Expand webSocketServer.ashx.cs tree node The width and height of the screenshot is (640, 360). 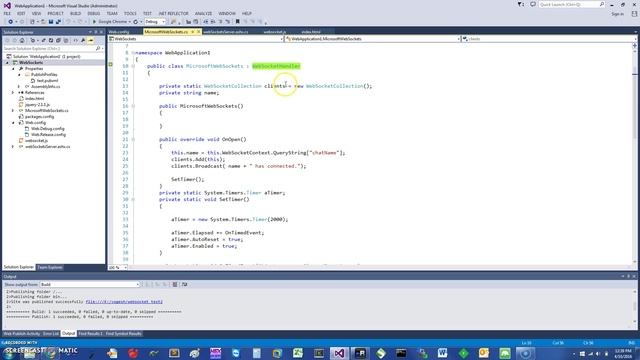pyautogui.click(x=13, y=147)
